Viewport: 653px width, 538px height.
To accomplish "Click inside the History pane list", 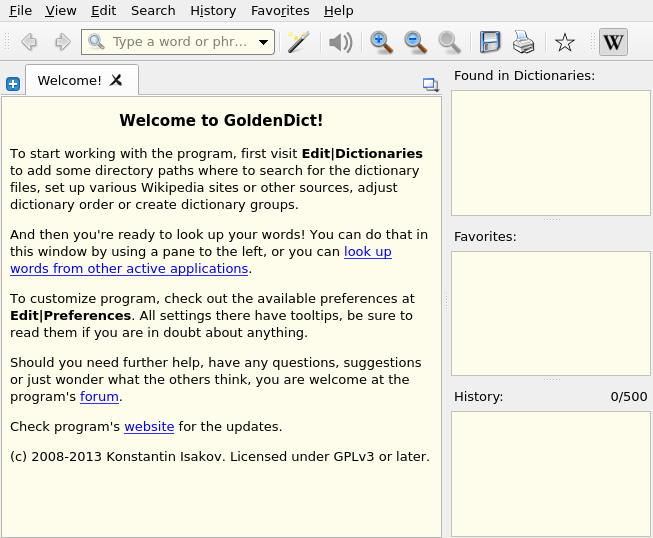I will tap(551, 474).
